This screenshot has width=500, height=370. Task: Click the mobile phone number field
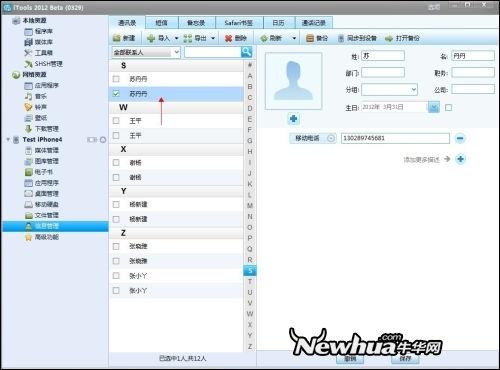[395, 138]
